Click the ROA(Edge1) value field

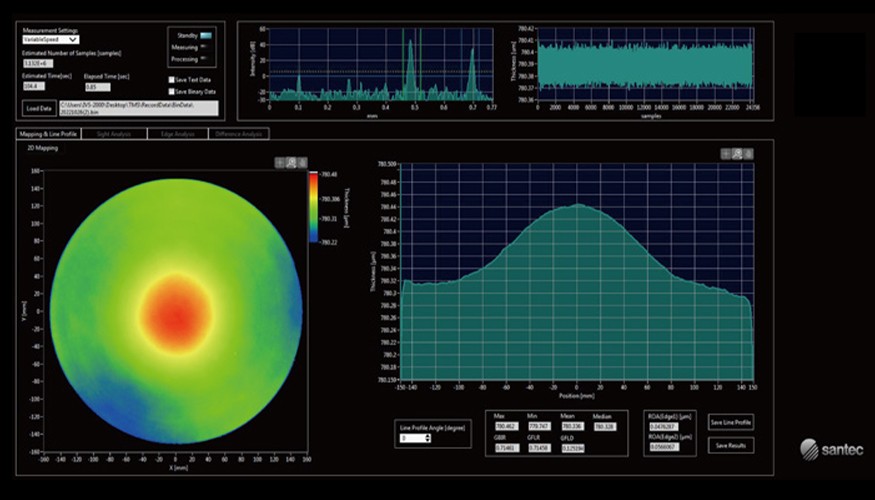[664, 426]
